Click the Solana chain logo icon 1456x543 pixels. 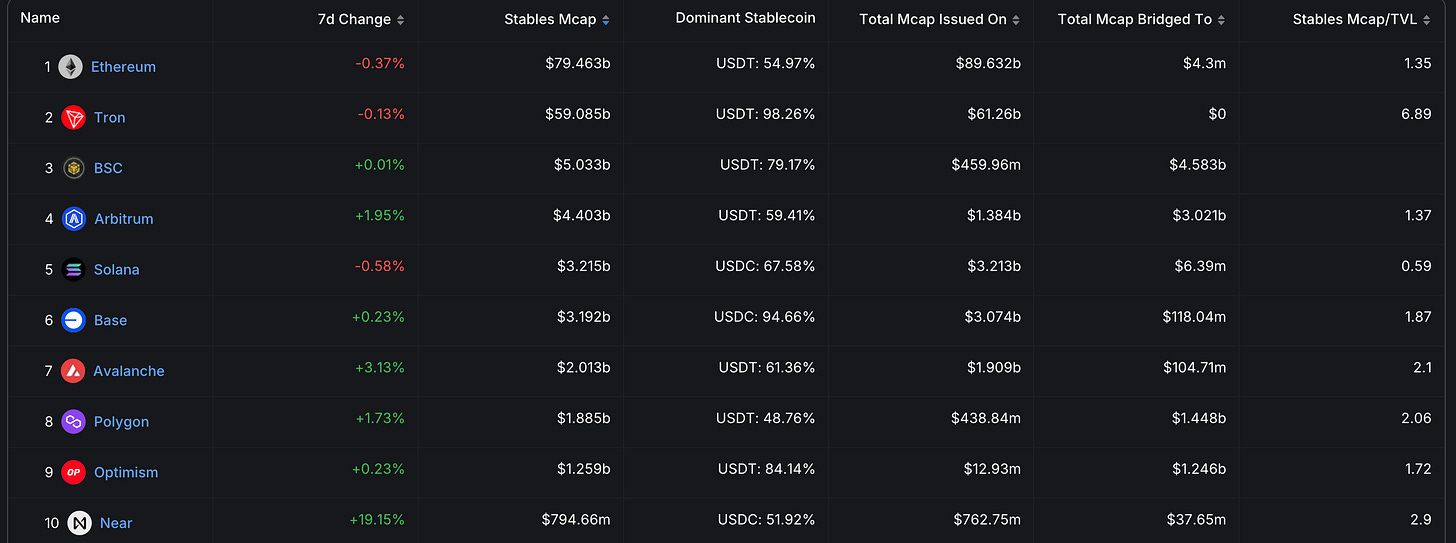pos(73,270)
